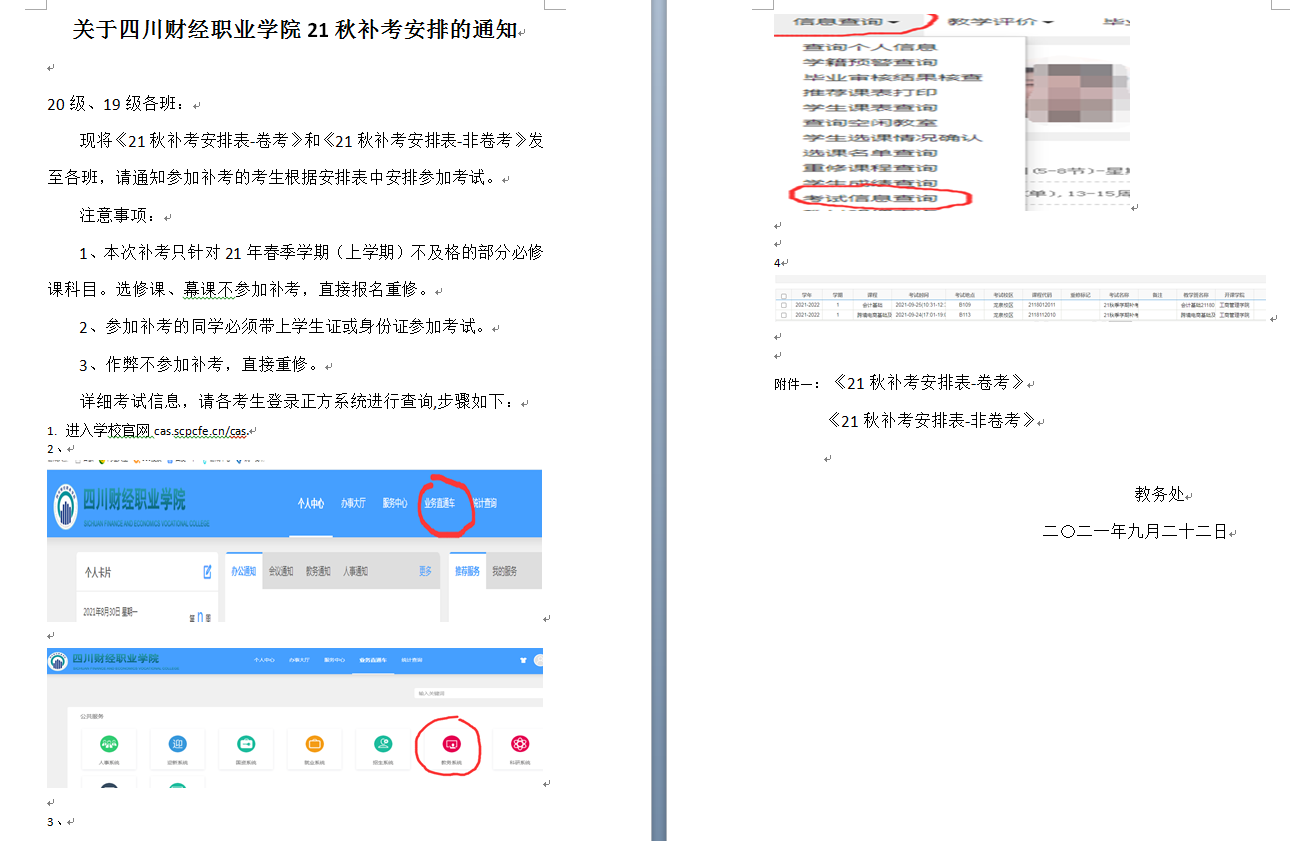Viewport: 1290px width, 841px height.
Task: Choose 查询空闲教室 from the list
Action: tap(870, 122)
